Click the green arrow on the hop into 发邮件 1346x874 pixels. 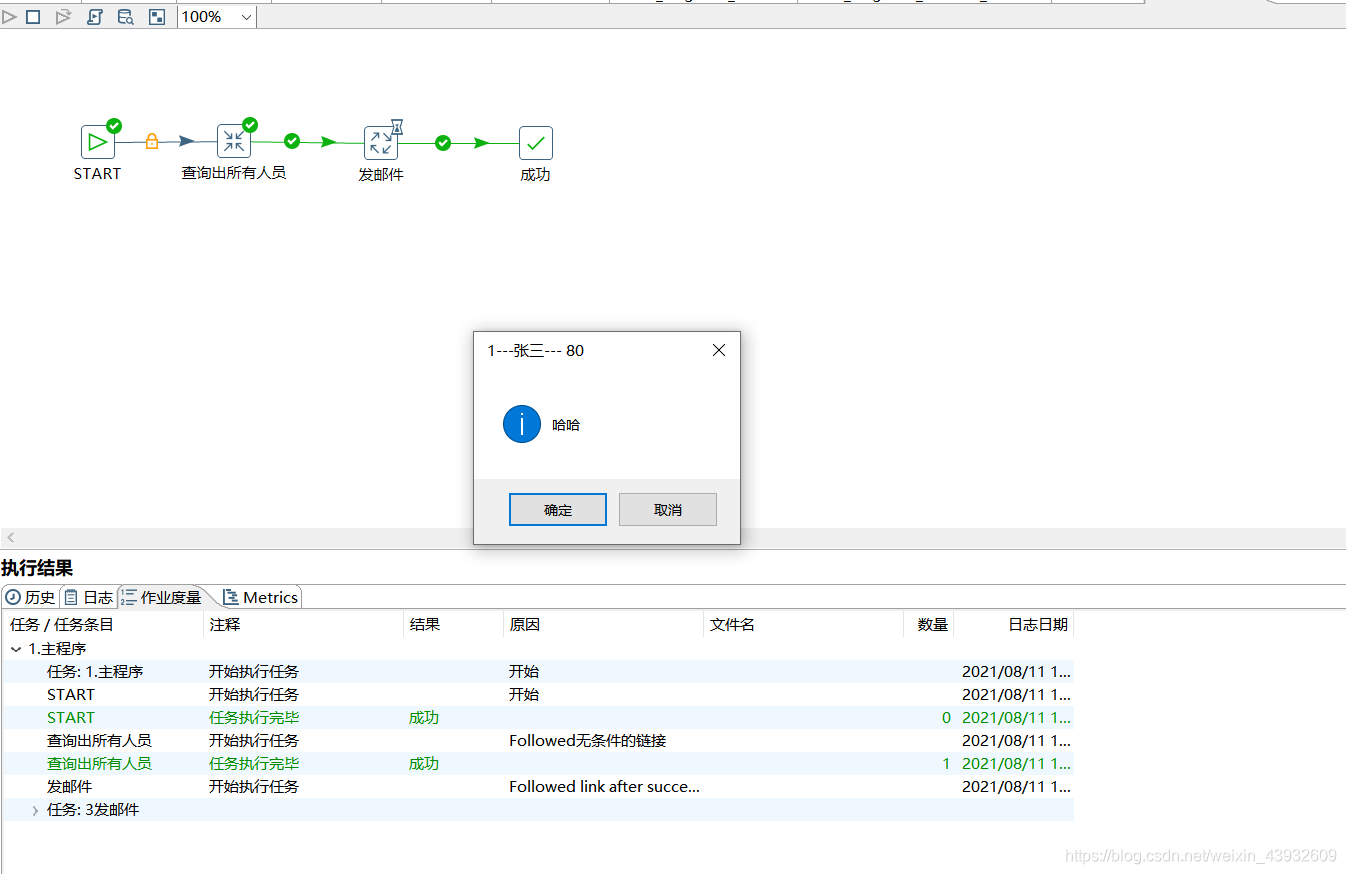[x=328, y=142]
